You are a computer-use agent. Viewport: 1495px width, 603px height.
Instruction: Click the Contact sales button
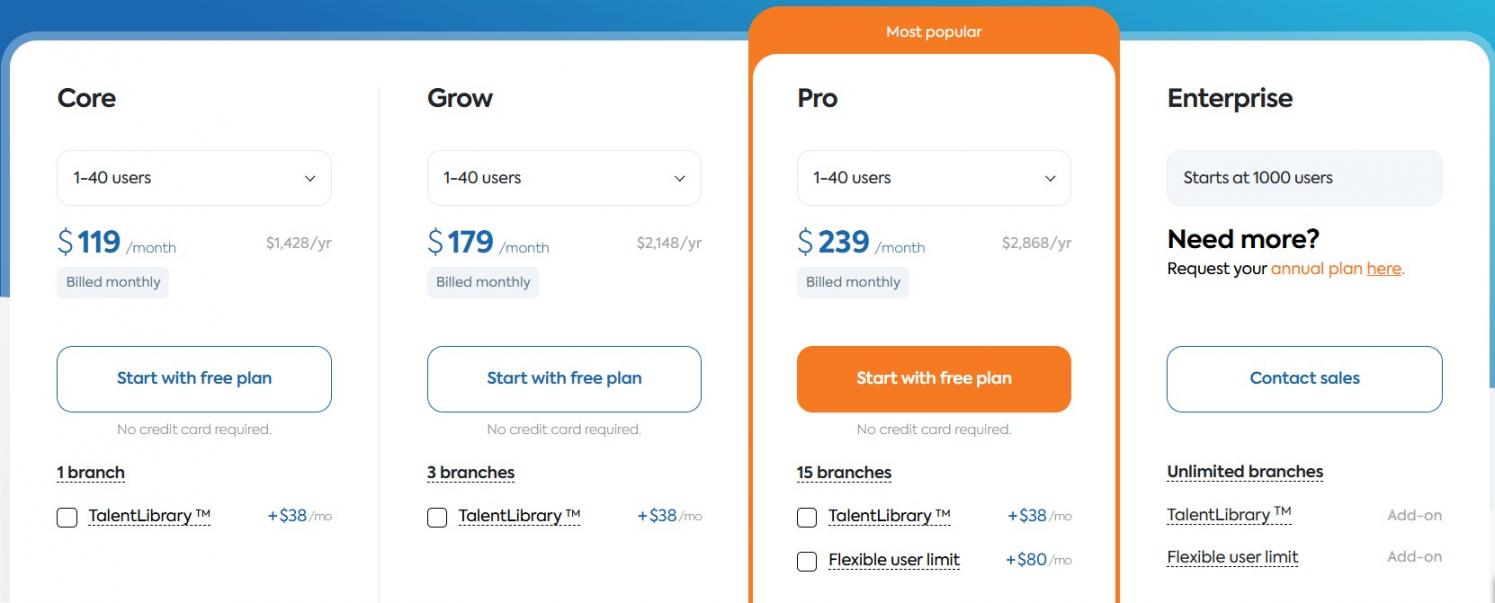pyautogui.click(x=1305, y=379)
